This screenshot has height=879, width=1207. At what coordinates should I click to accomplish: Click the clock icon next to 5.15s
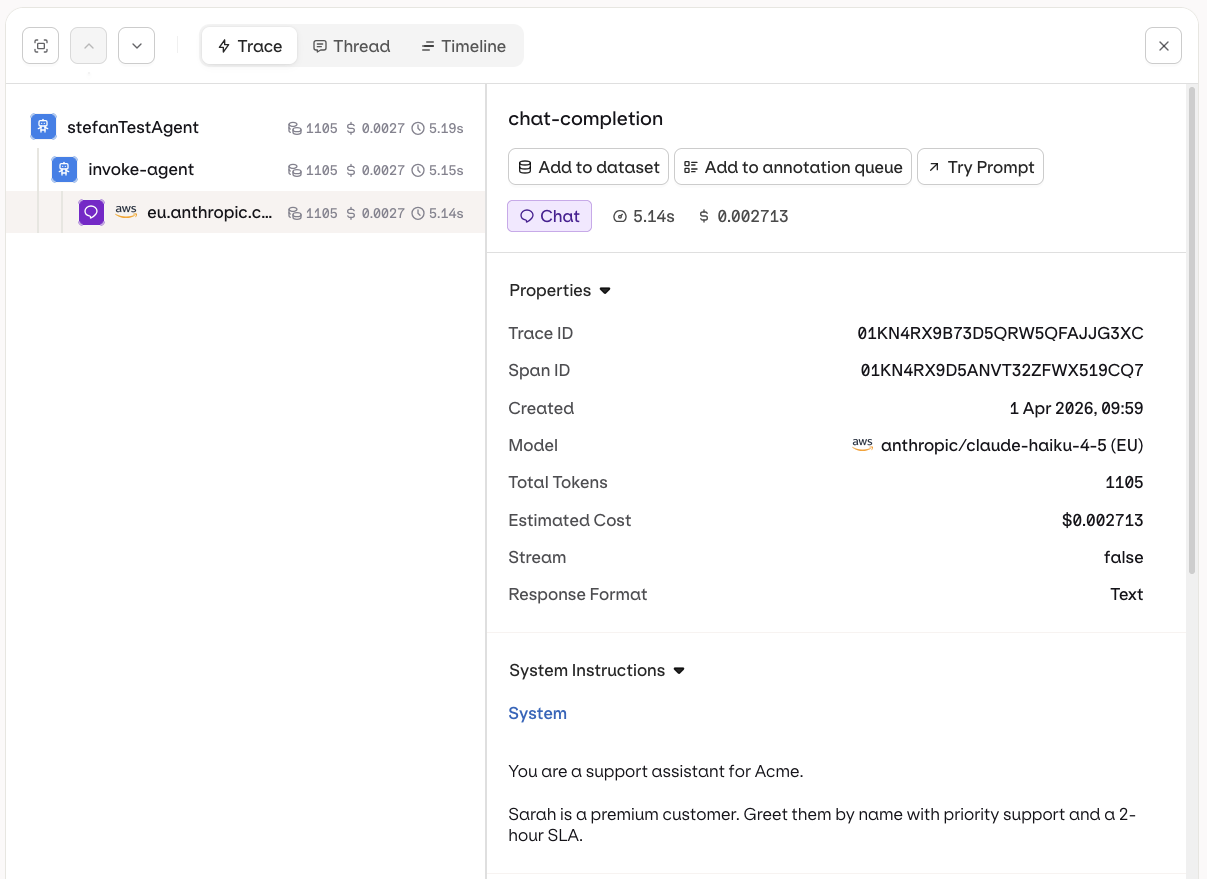click(x=418, y=171)
